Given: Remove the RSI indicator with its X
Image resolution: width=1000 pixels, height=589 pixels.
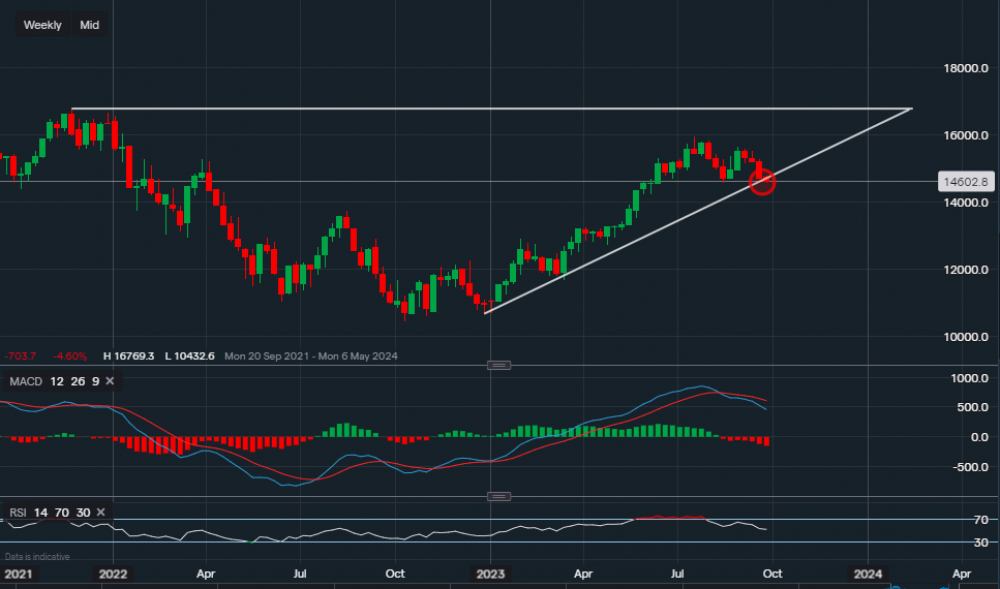Looking at the screenshot, I should coord(100,512).
